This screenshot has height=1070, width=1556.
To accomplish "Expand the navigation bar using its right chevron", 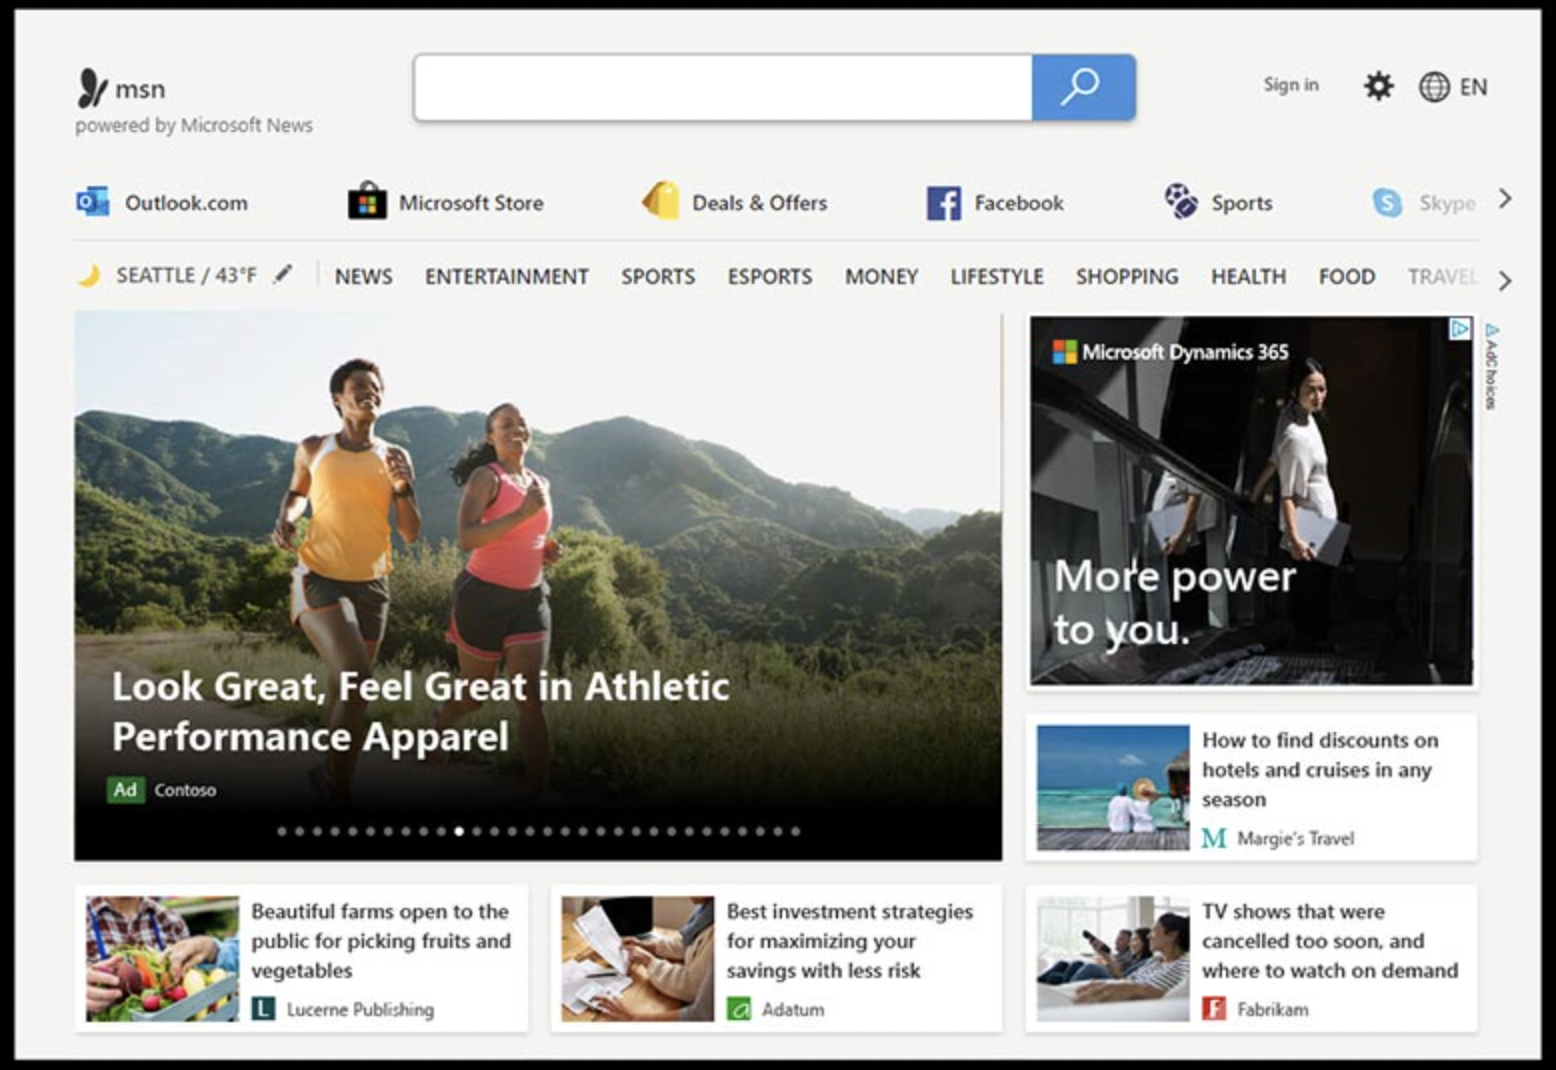I will click(1506, 281).
